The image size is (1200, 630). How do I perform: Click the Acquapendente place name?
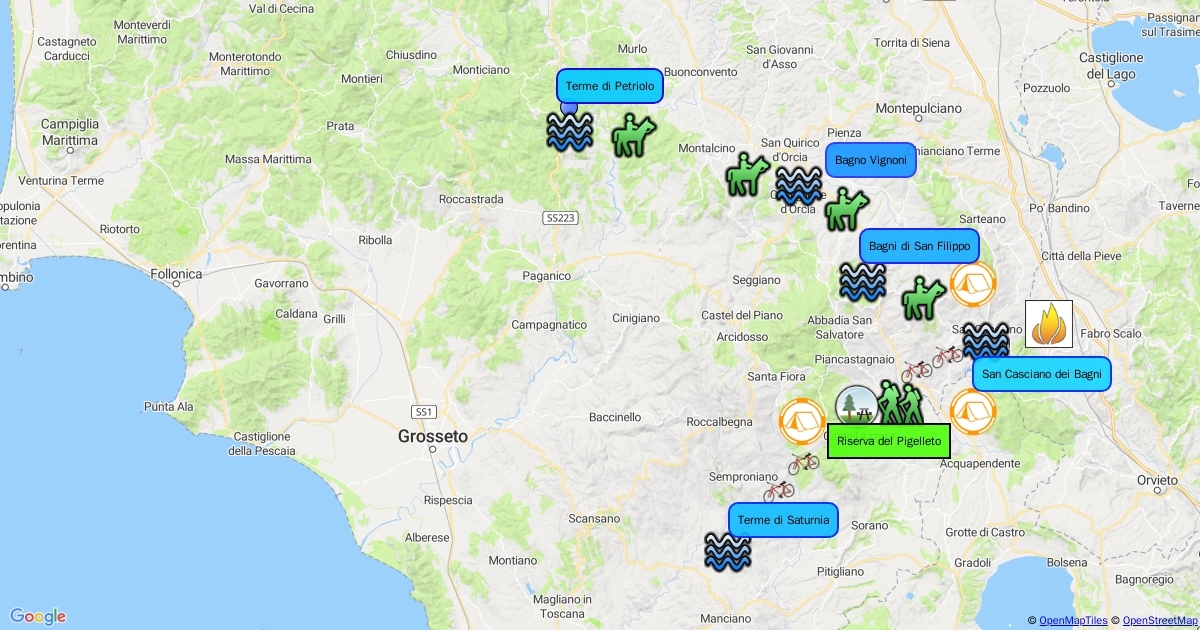[x=980, y=464]
